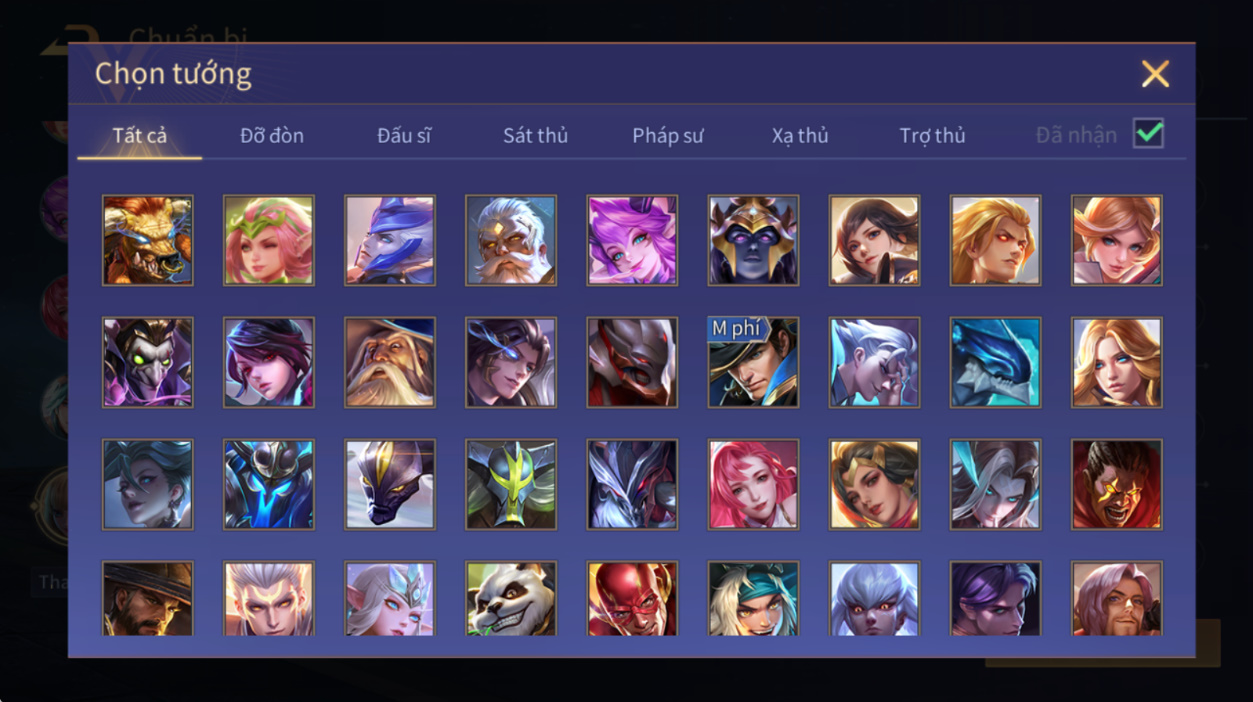1253x702 pixels.
Task: Switch to the Trợ thủ tab
Action: click(932, 135)
